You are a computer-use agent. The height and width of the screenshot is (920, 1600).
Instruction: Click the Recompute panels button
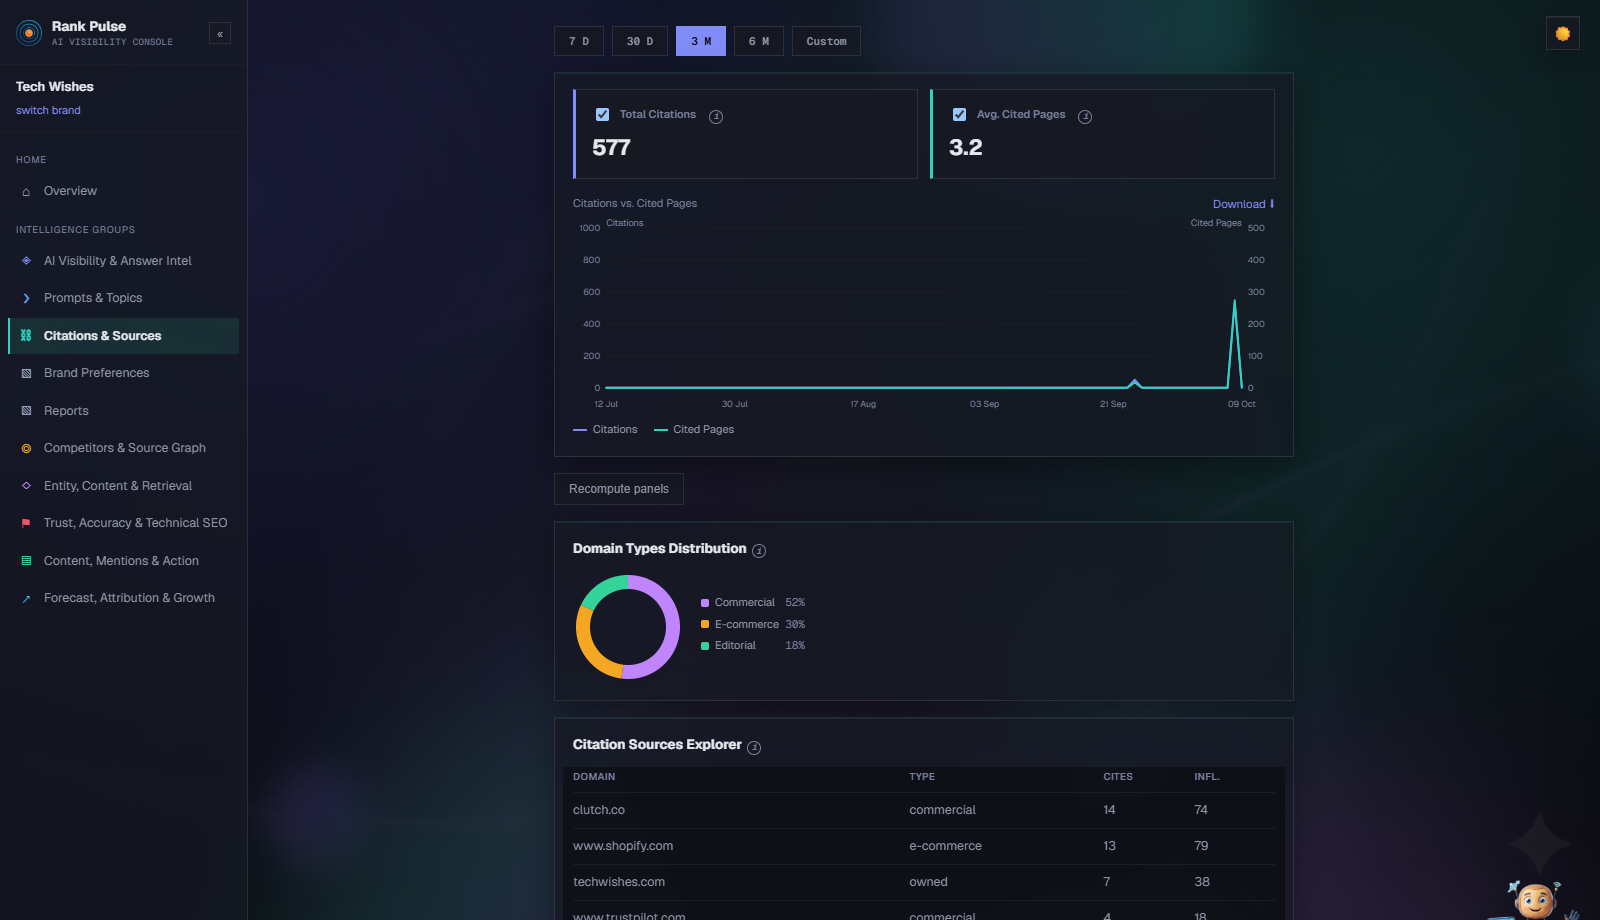coord(619,489)
